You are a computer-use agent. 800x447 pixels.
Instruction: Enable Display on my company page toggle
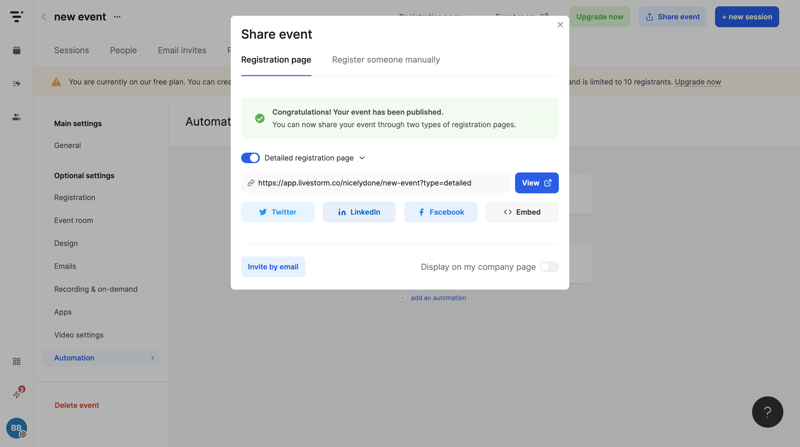pyautogui.click(x=549, y=267)
